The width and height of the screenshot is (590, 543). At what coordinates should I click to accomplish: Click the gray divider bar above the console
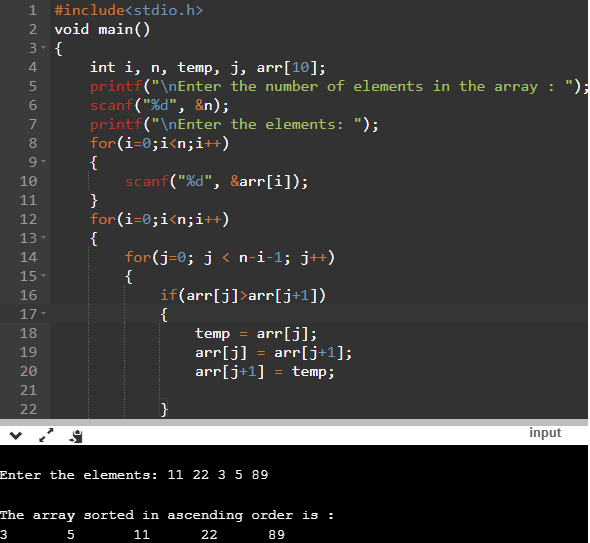294,422
